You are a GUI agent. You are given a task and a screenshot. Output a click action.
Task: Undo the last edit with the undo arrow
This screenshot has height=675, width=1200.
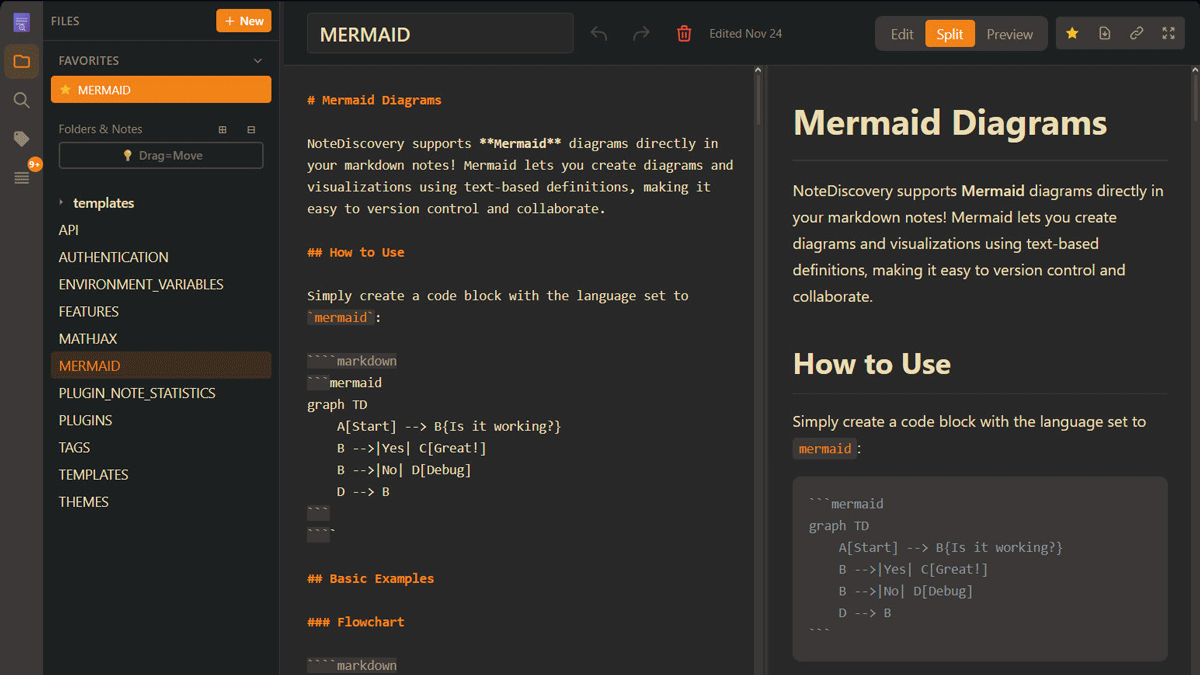pyautogui.click(x=598, y=33)
